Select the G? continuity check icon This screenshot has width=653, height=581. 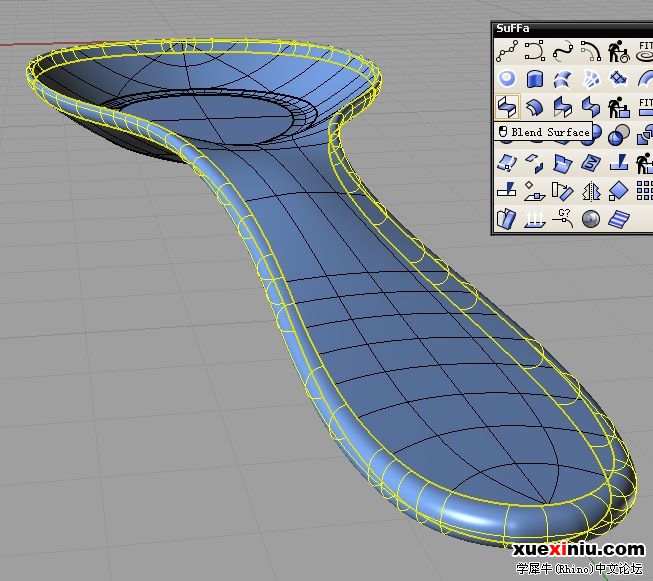point(563,219)
